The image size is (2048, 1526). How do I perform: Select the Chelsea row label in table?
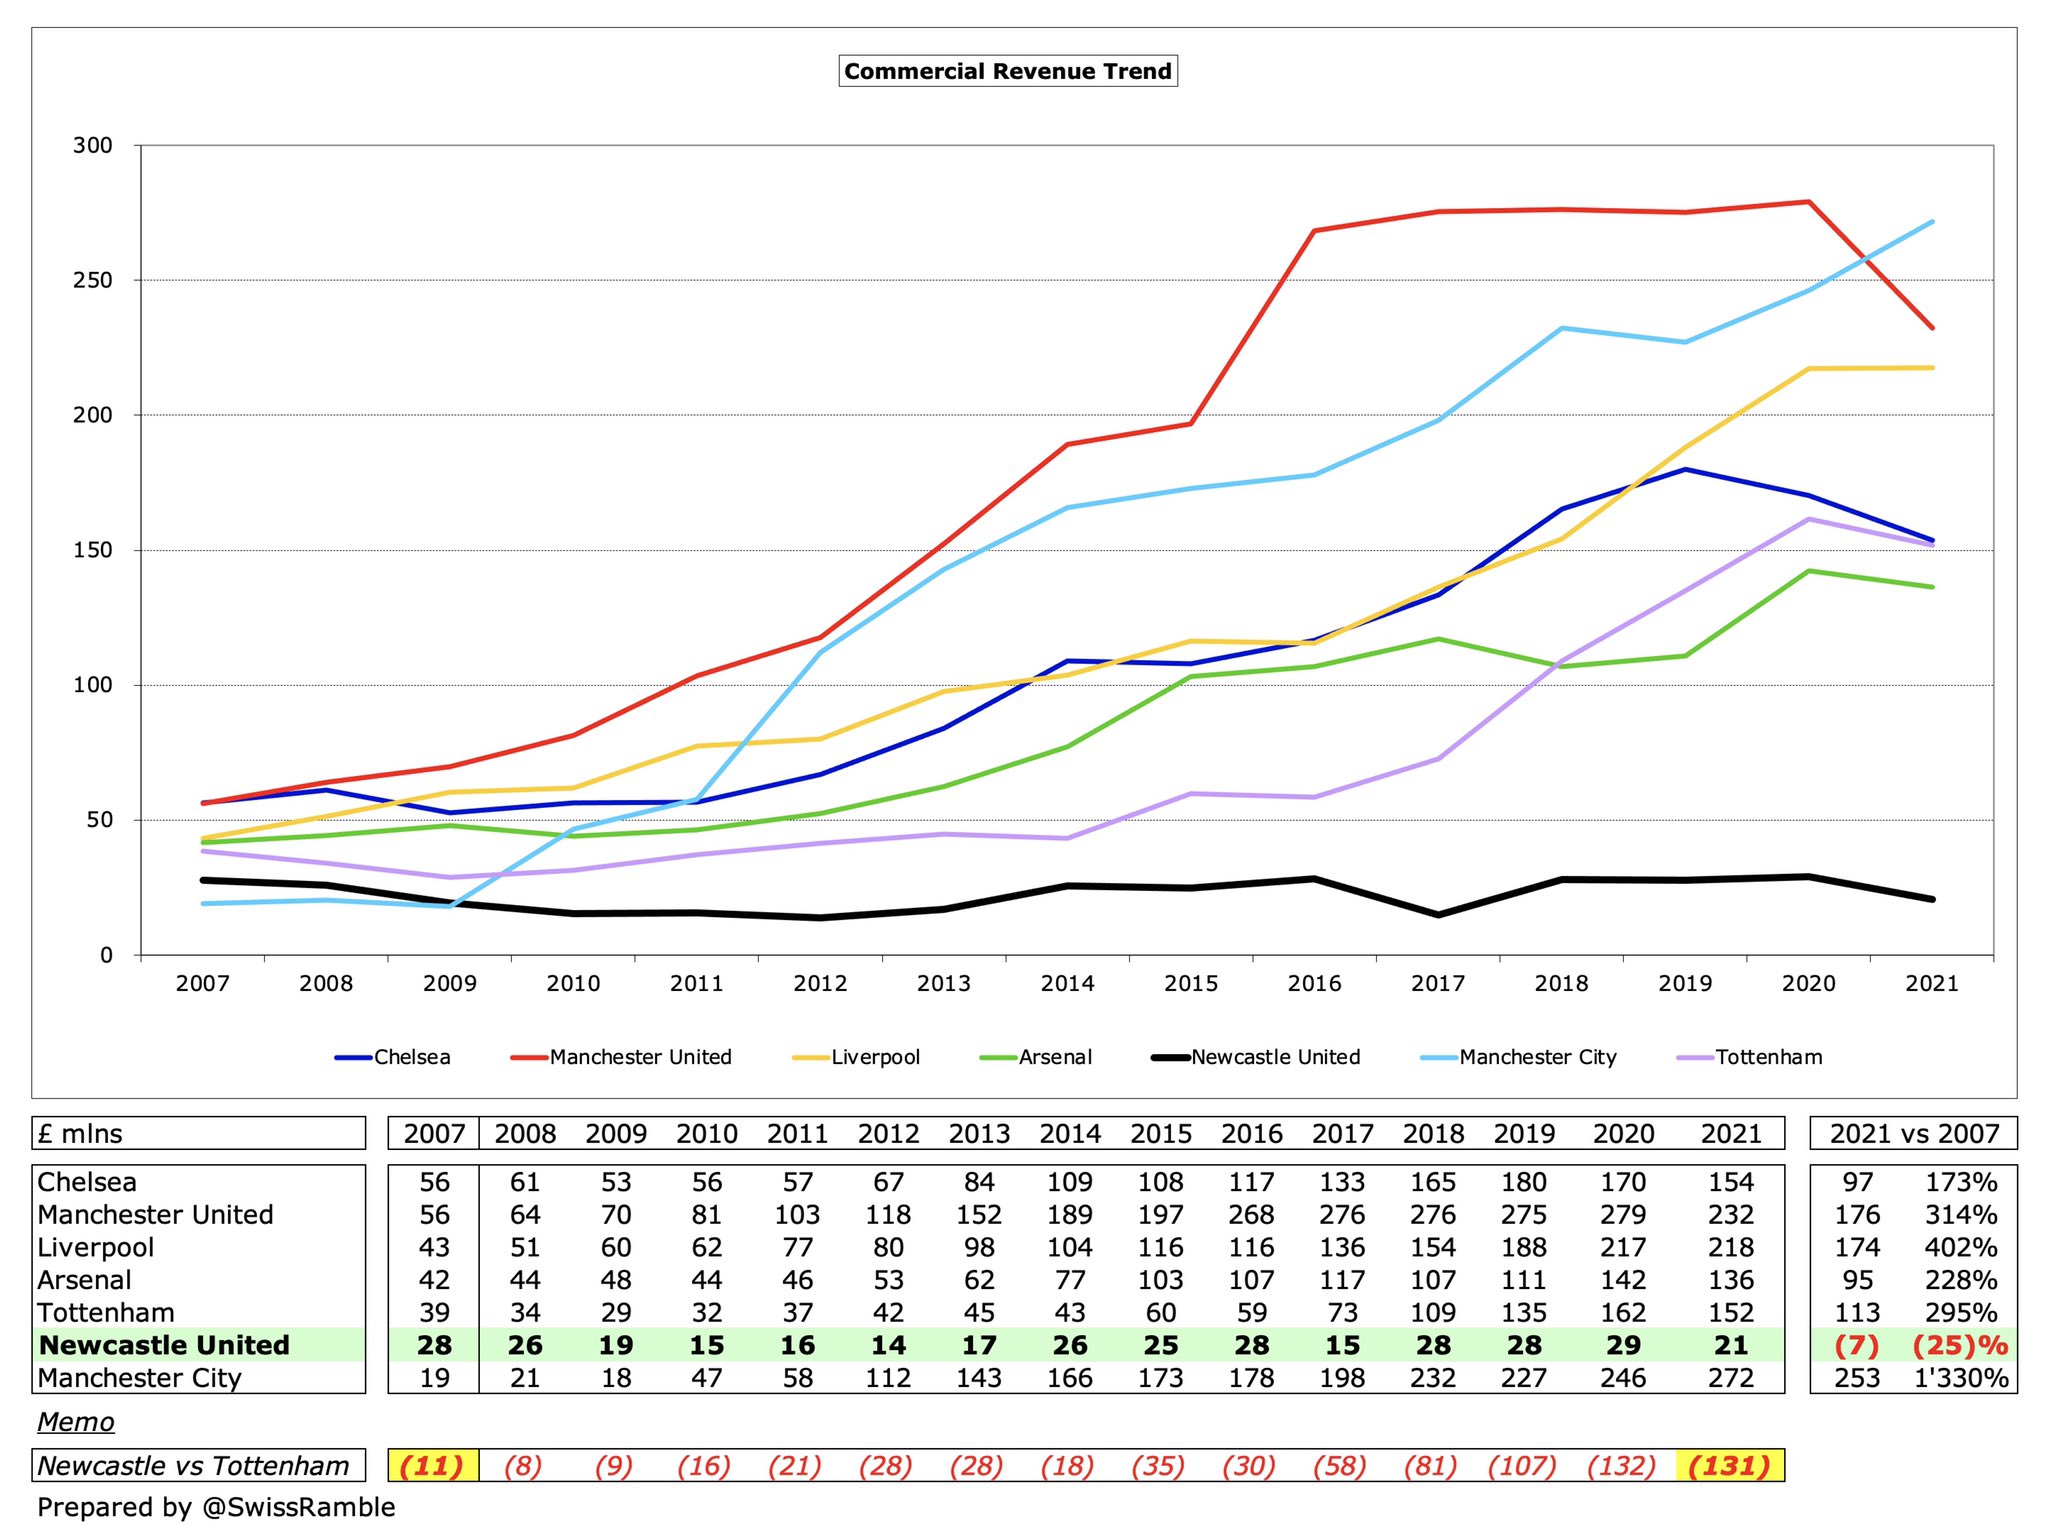point(87,1182)
